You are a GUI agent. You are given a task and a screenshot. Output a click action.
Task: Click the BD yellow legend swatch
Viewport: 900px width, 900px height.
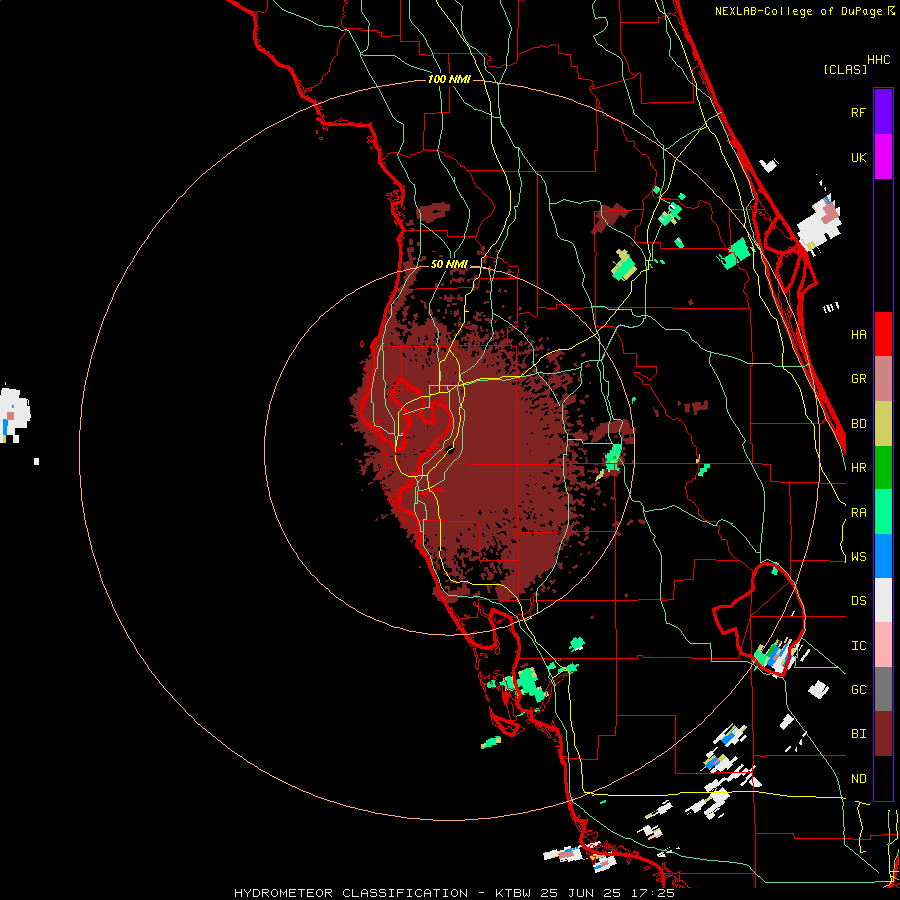point(883,424)
